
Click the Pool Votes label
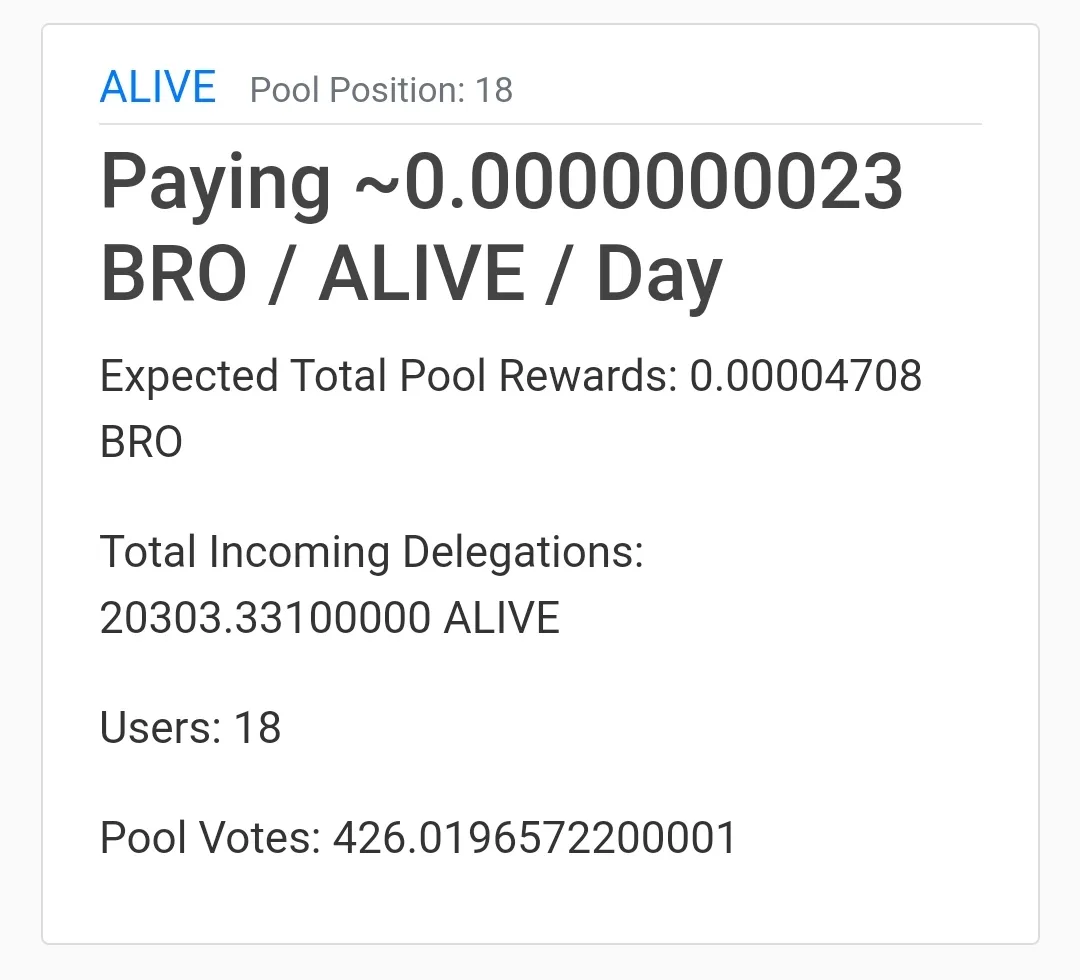tap(210, 838)
